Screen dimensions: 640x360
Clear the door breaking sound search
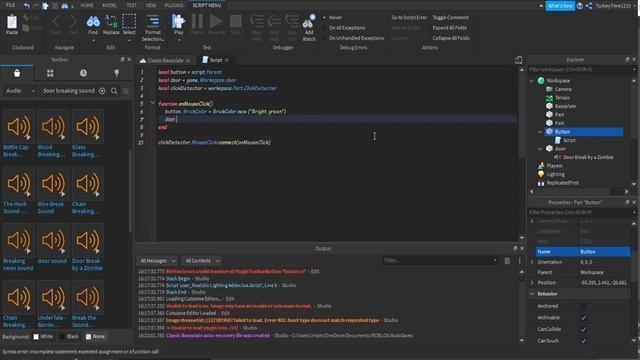click(x=102, y=91)
